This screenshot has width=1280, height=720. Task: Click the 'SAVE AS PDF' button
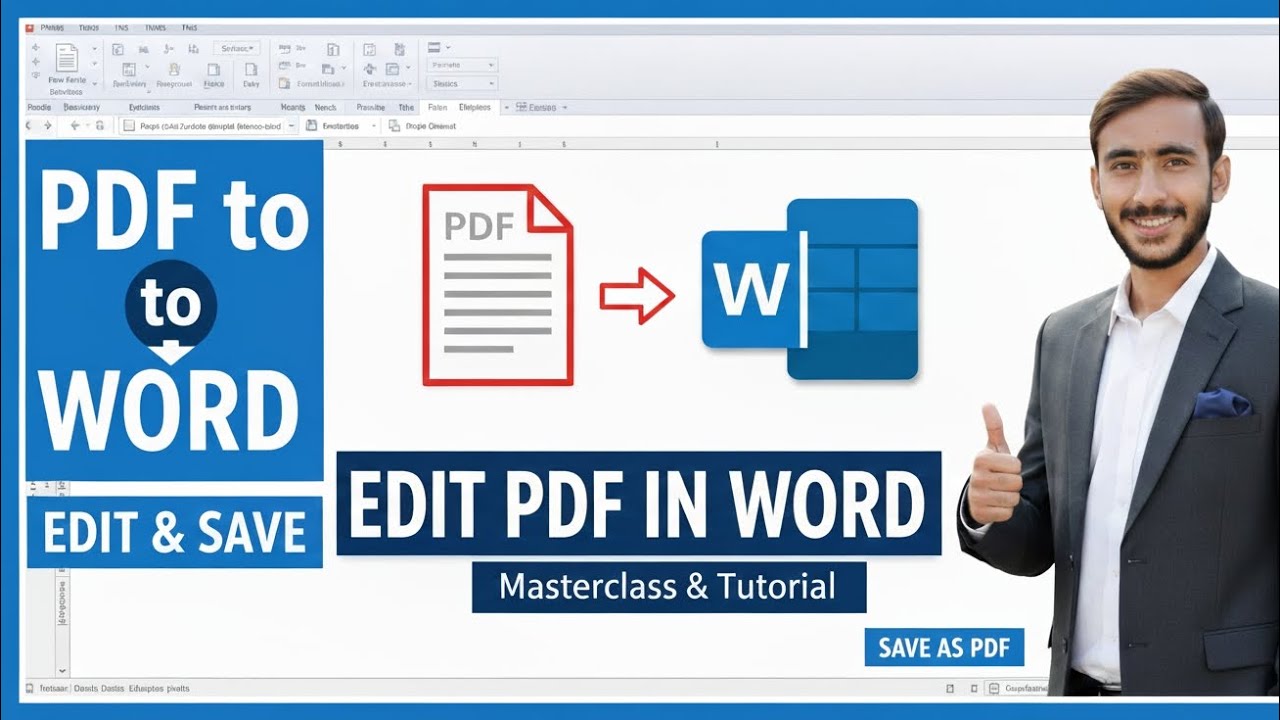[x=944, y=647]
